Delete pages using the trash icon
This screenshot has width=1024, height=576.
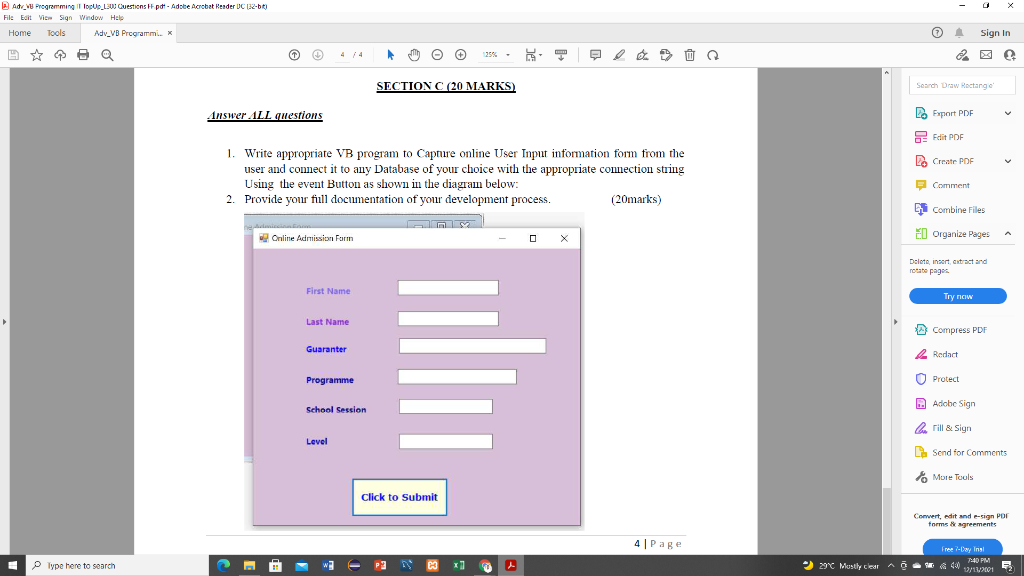click(689, 55)
